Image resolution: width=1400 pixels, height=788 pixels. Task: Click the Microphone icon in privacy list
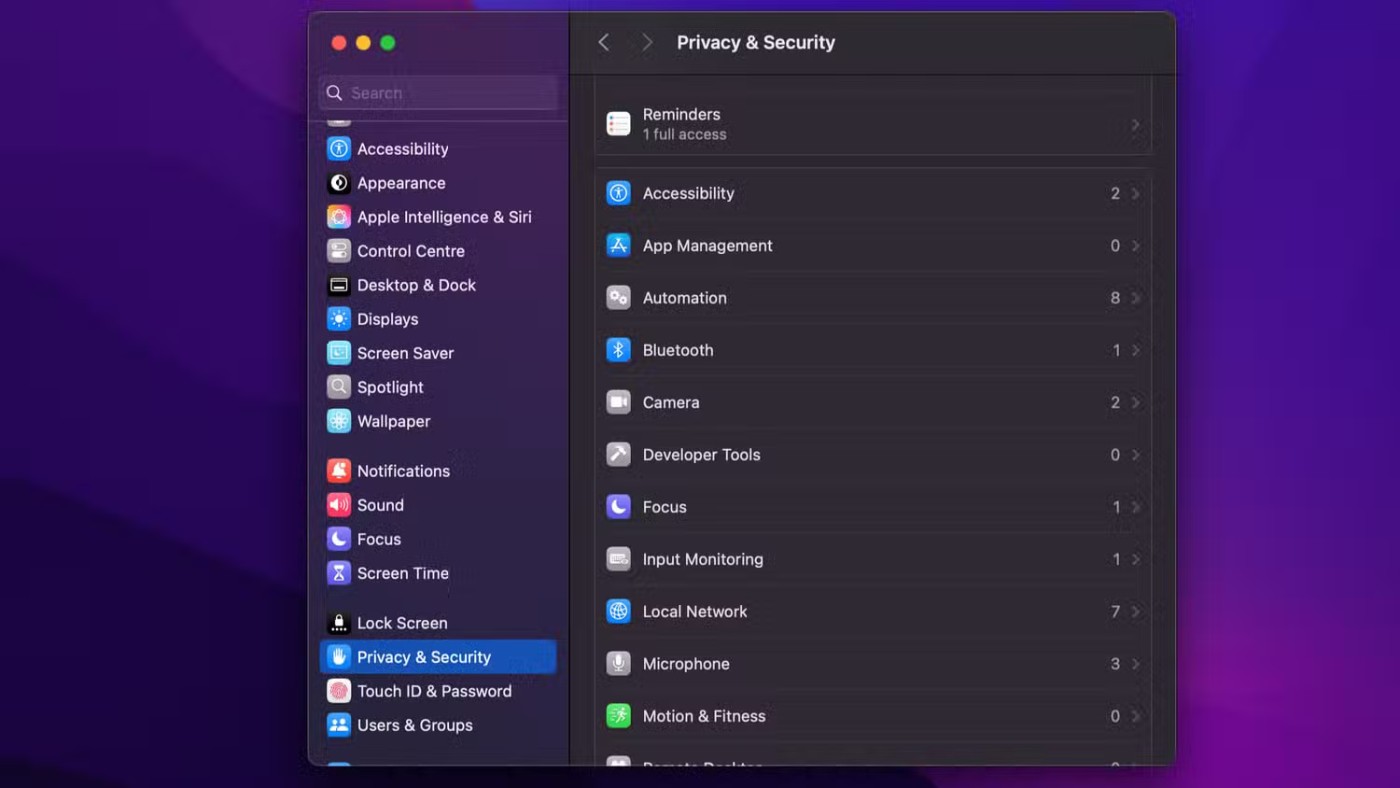pyautogui.click(x=618, y=664)
